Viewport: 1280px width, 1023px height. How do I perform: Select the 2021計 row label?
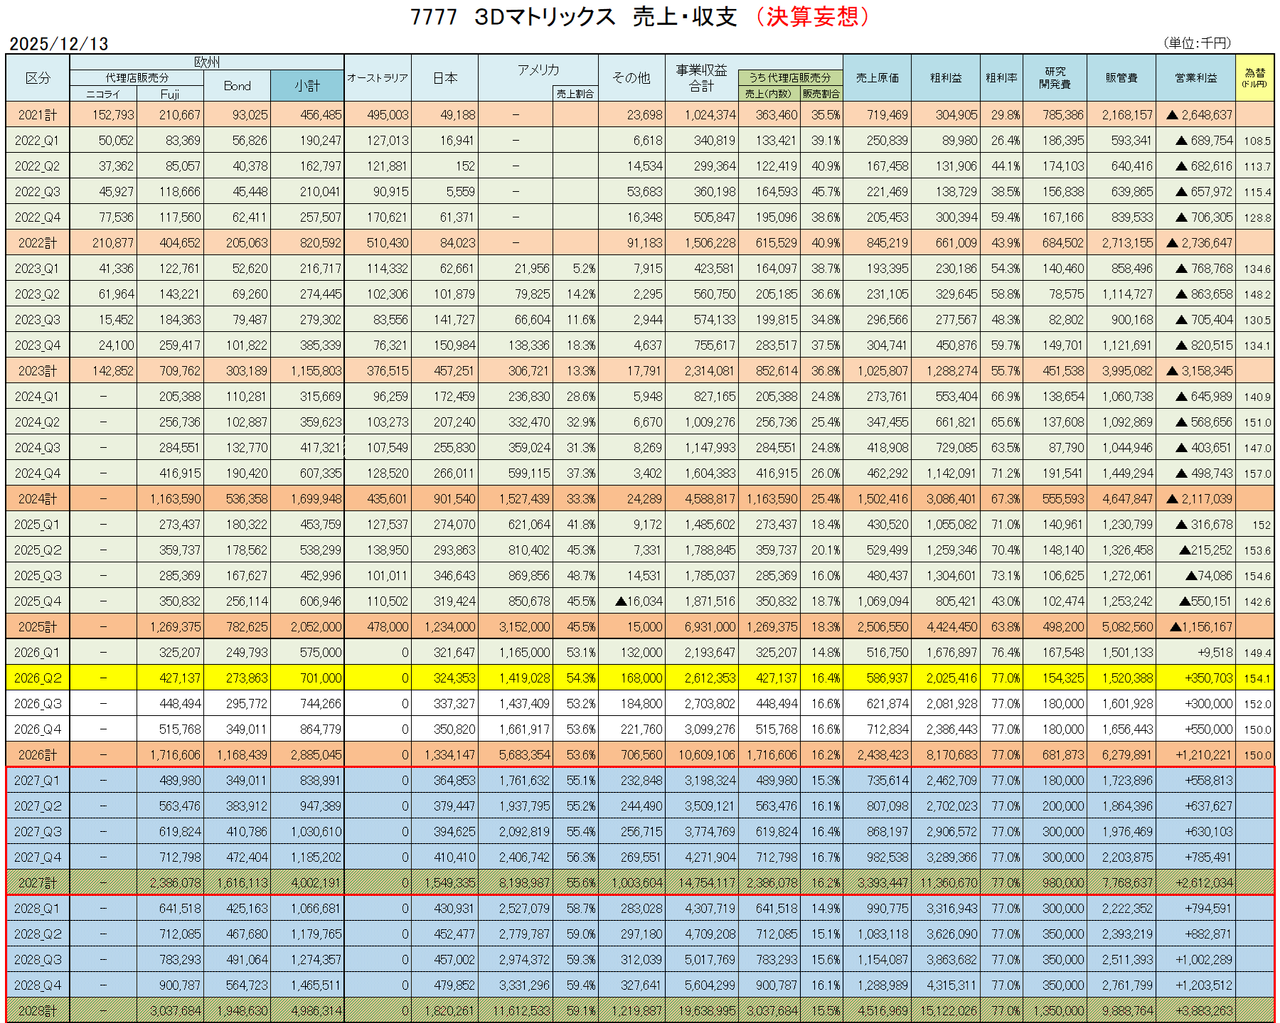coord(38,115)
